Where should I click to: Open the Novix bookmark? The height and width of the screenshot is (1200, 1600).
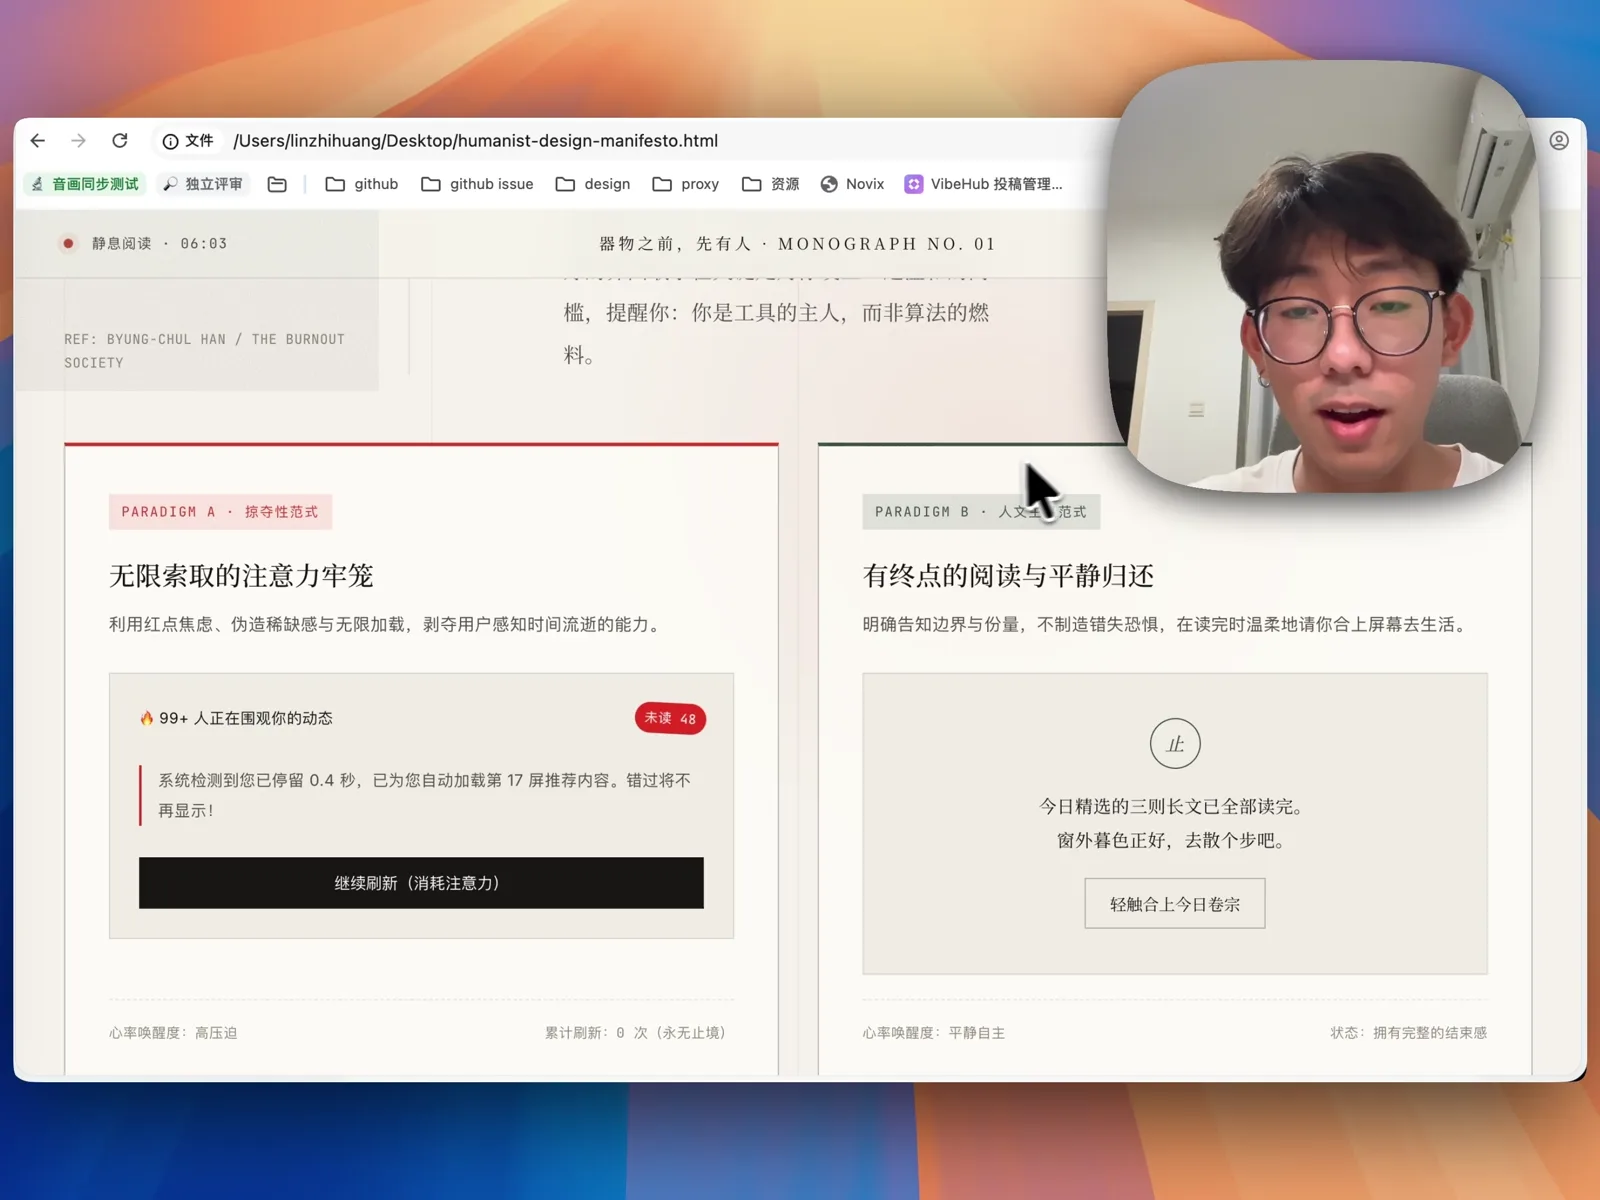(853, 184)
